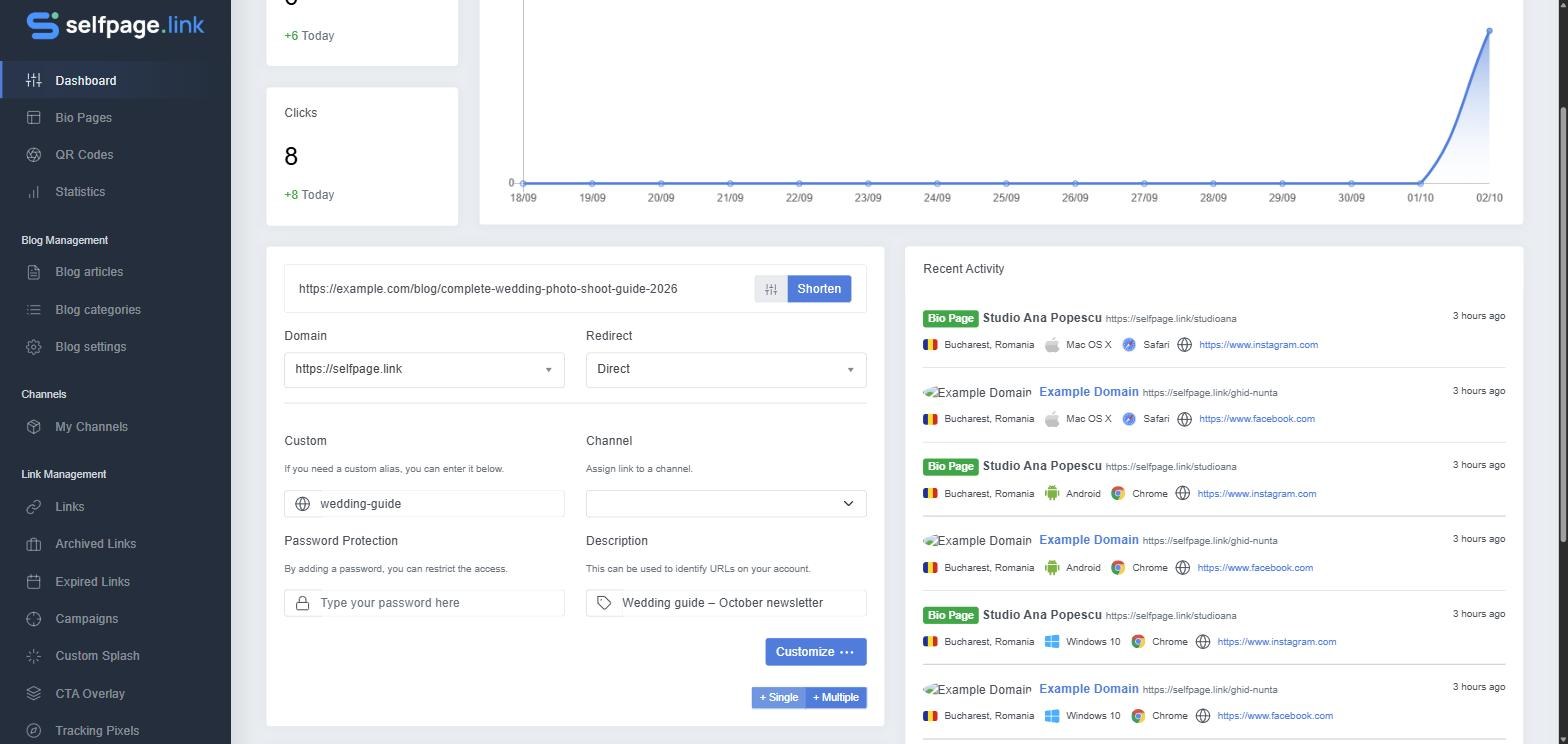Expand the Channel assignment dropdown
The image size is (1568, 744).
(x=726, y=504)
